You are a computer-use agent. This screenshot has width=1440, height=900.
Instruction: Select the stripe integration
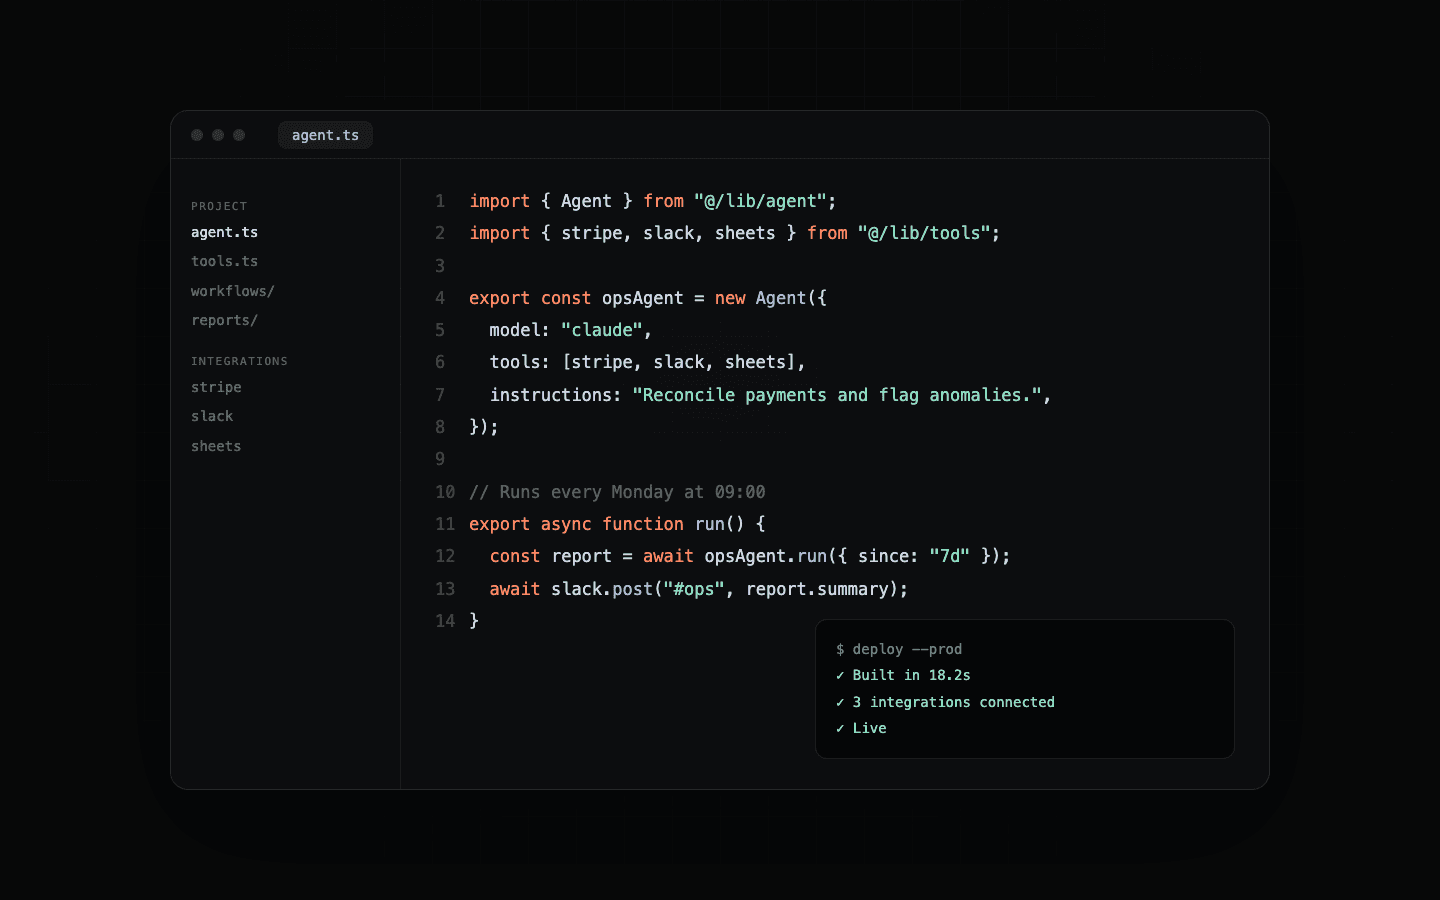216,387
